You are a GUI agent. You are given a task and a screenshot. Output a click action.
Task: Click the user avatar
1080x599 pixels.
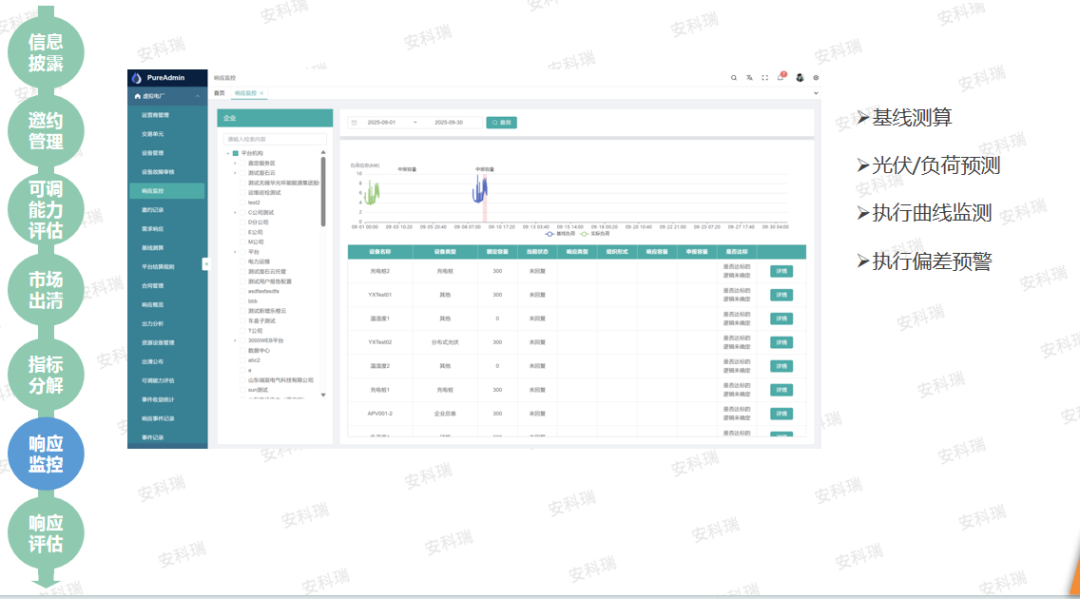(800, 78)
